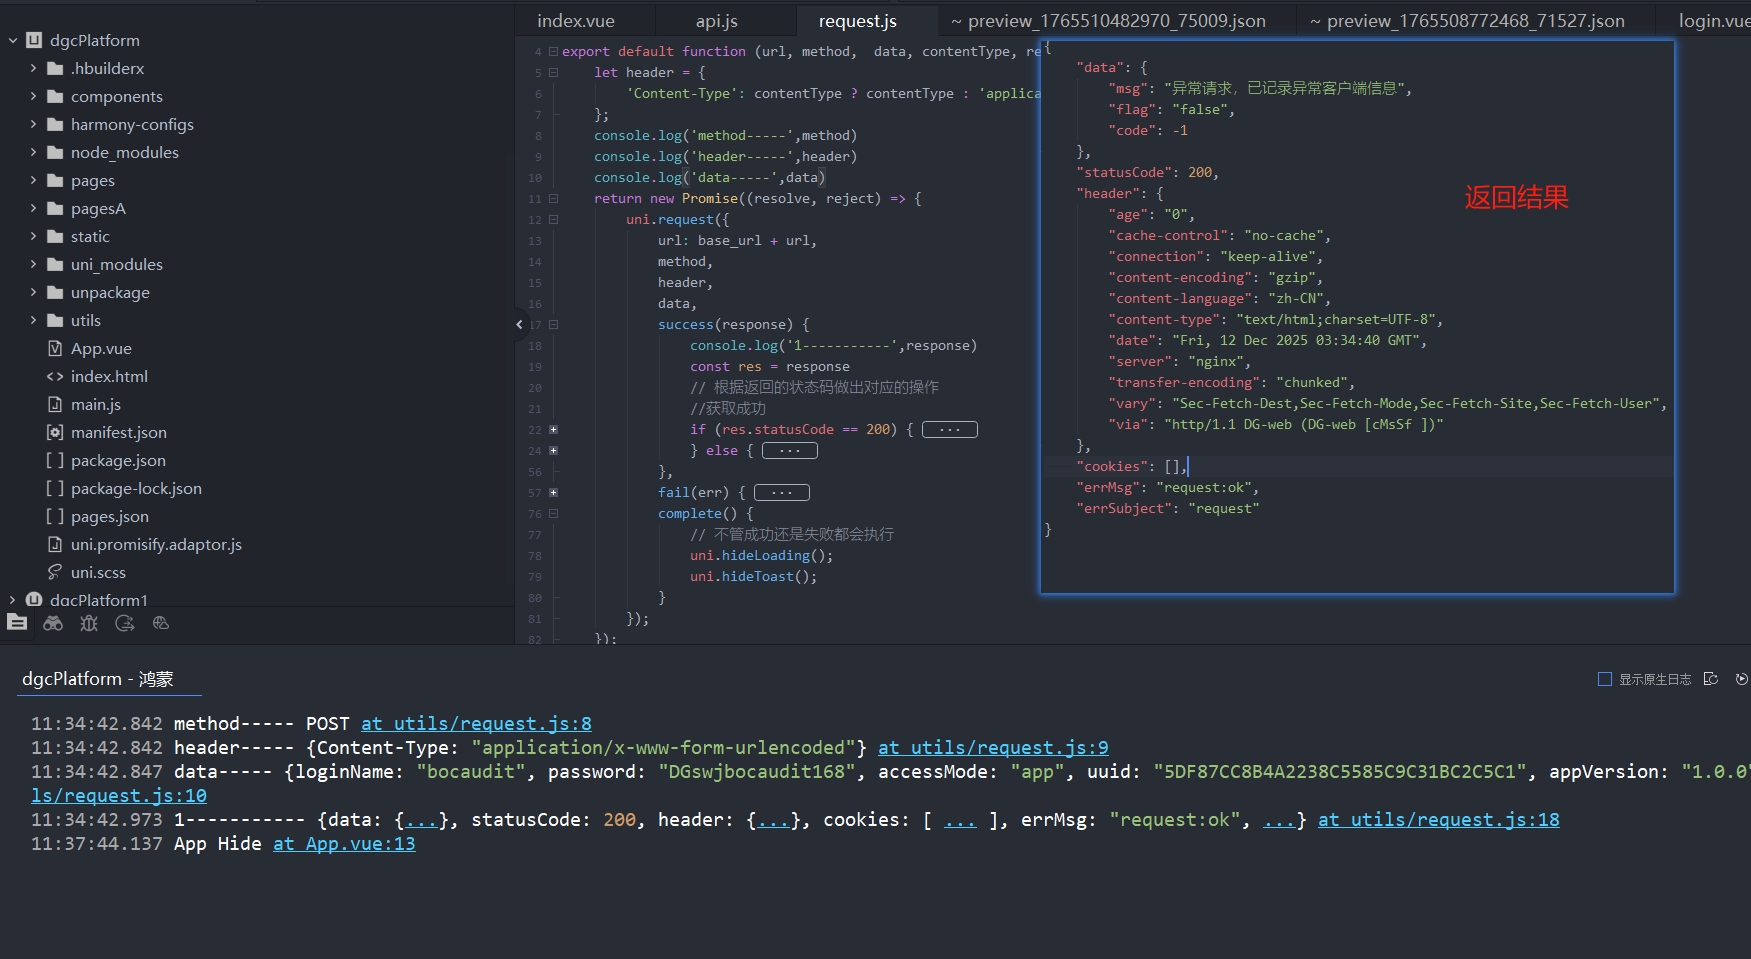
Task: Click the binoculars search icon
Action: pyautogui.click(x=53, y=623)
